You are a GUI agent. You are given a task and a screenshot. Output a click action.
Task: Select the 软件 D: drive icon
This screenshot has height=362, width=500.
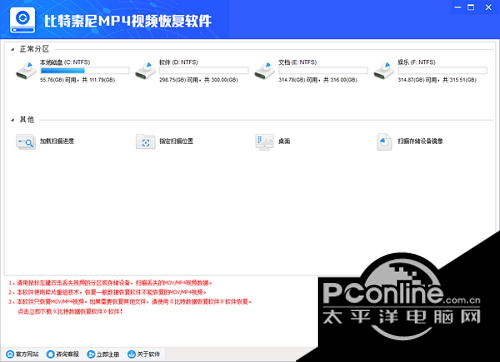[x=145, y=70]
